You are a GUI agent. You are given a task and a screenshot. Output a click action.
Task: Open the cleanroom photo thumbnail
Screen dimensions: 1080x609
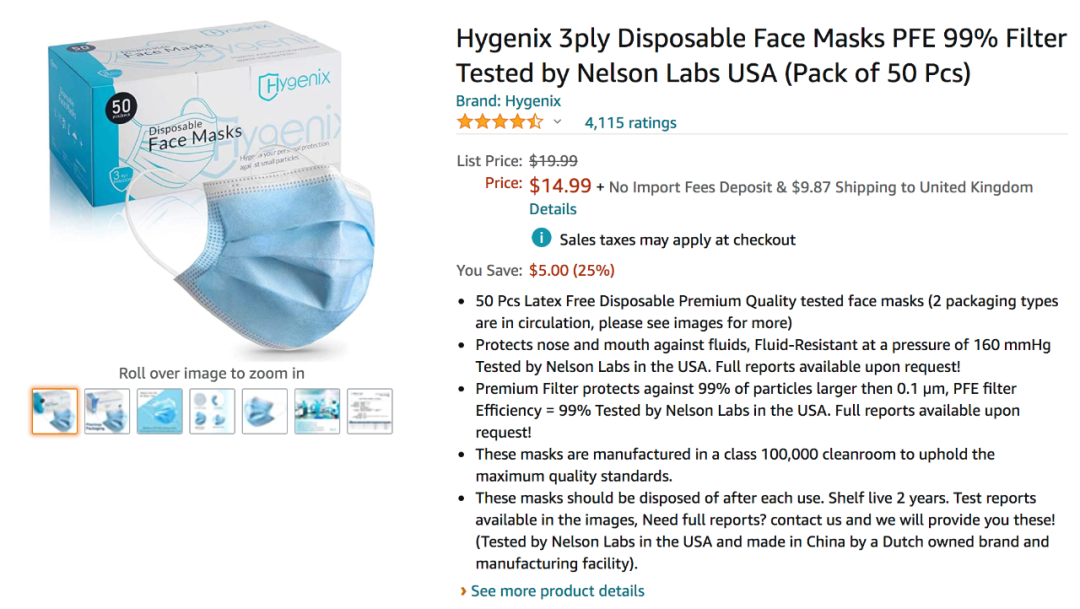pos(317,411)
